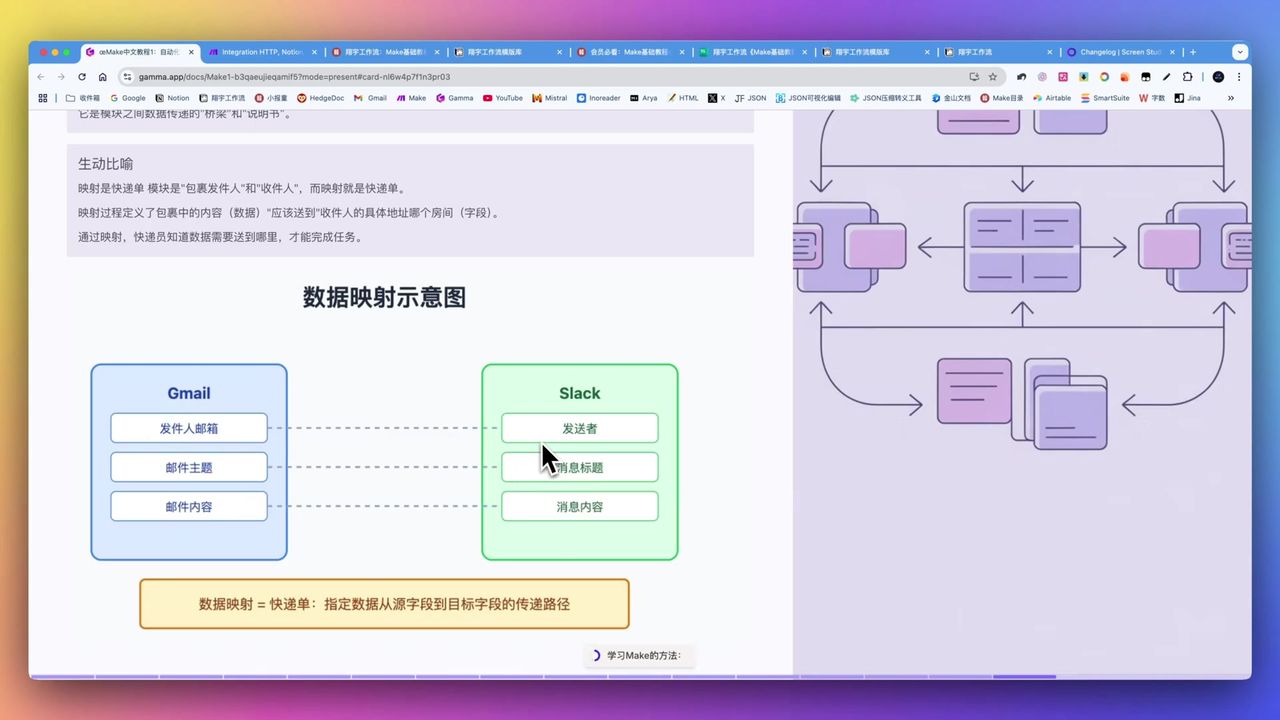1280x720 pixels.
Task: Reload the current page
Action: coord(82,77)
